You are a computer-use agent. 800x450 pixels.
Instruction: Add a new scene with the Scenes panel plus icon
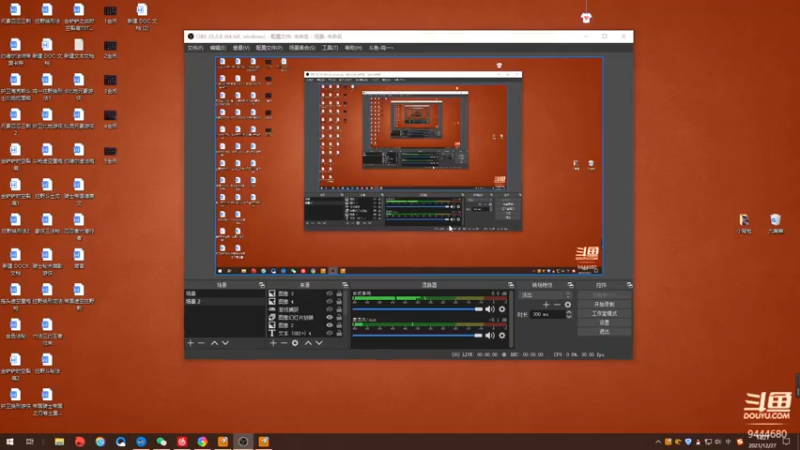(190, 343)
